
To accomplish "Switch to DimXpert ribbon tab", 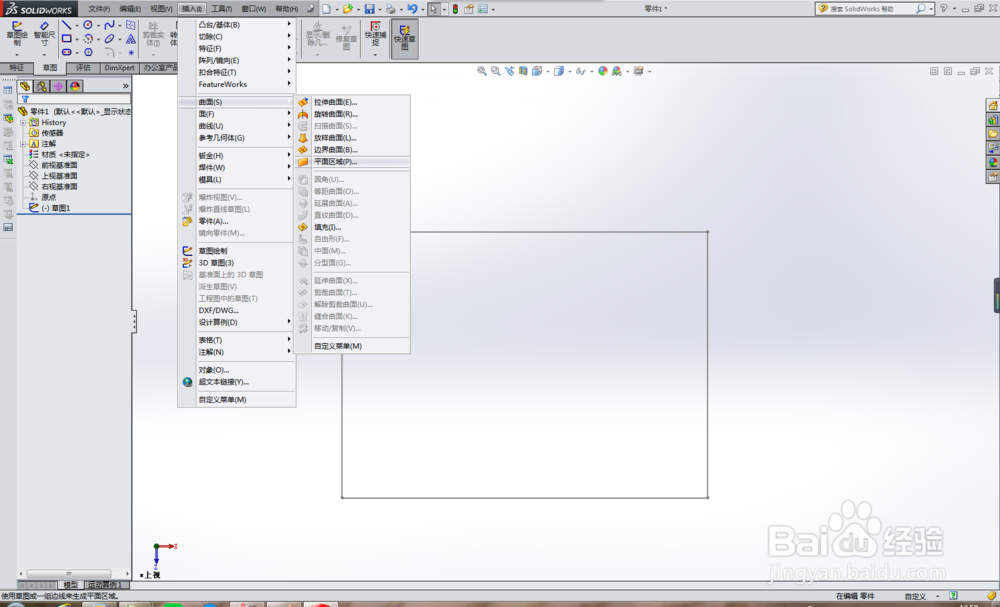I will (x=119, y=68).
